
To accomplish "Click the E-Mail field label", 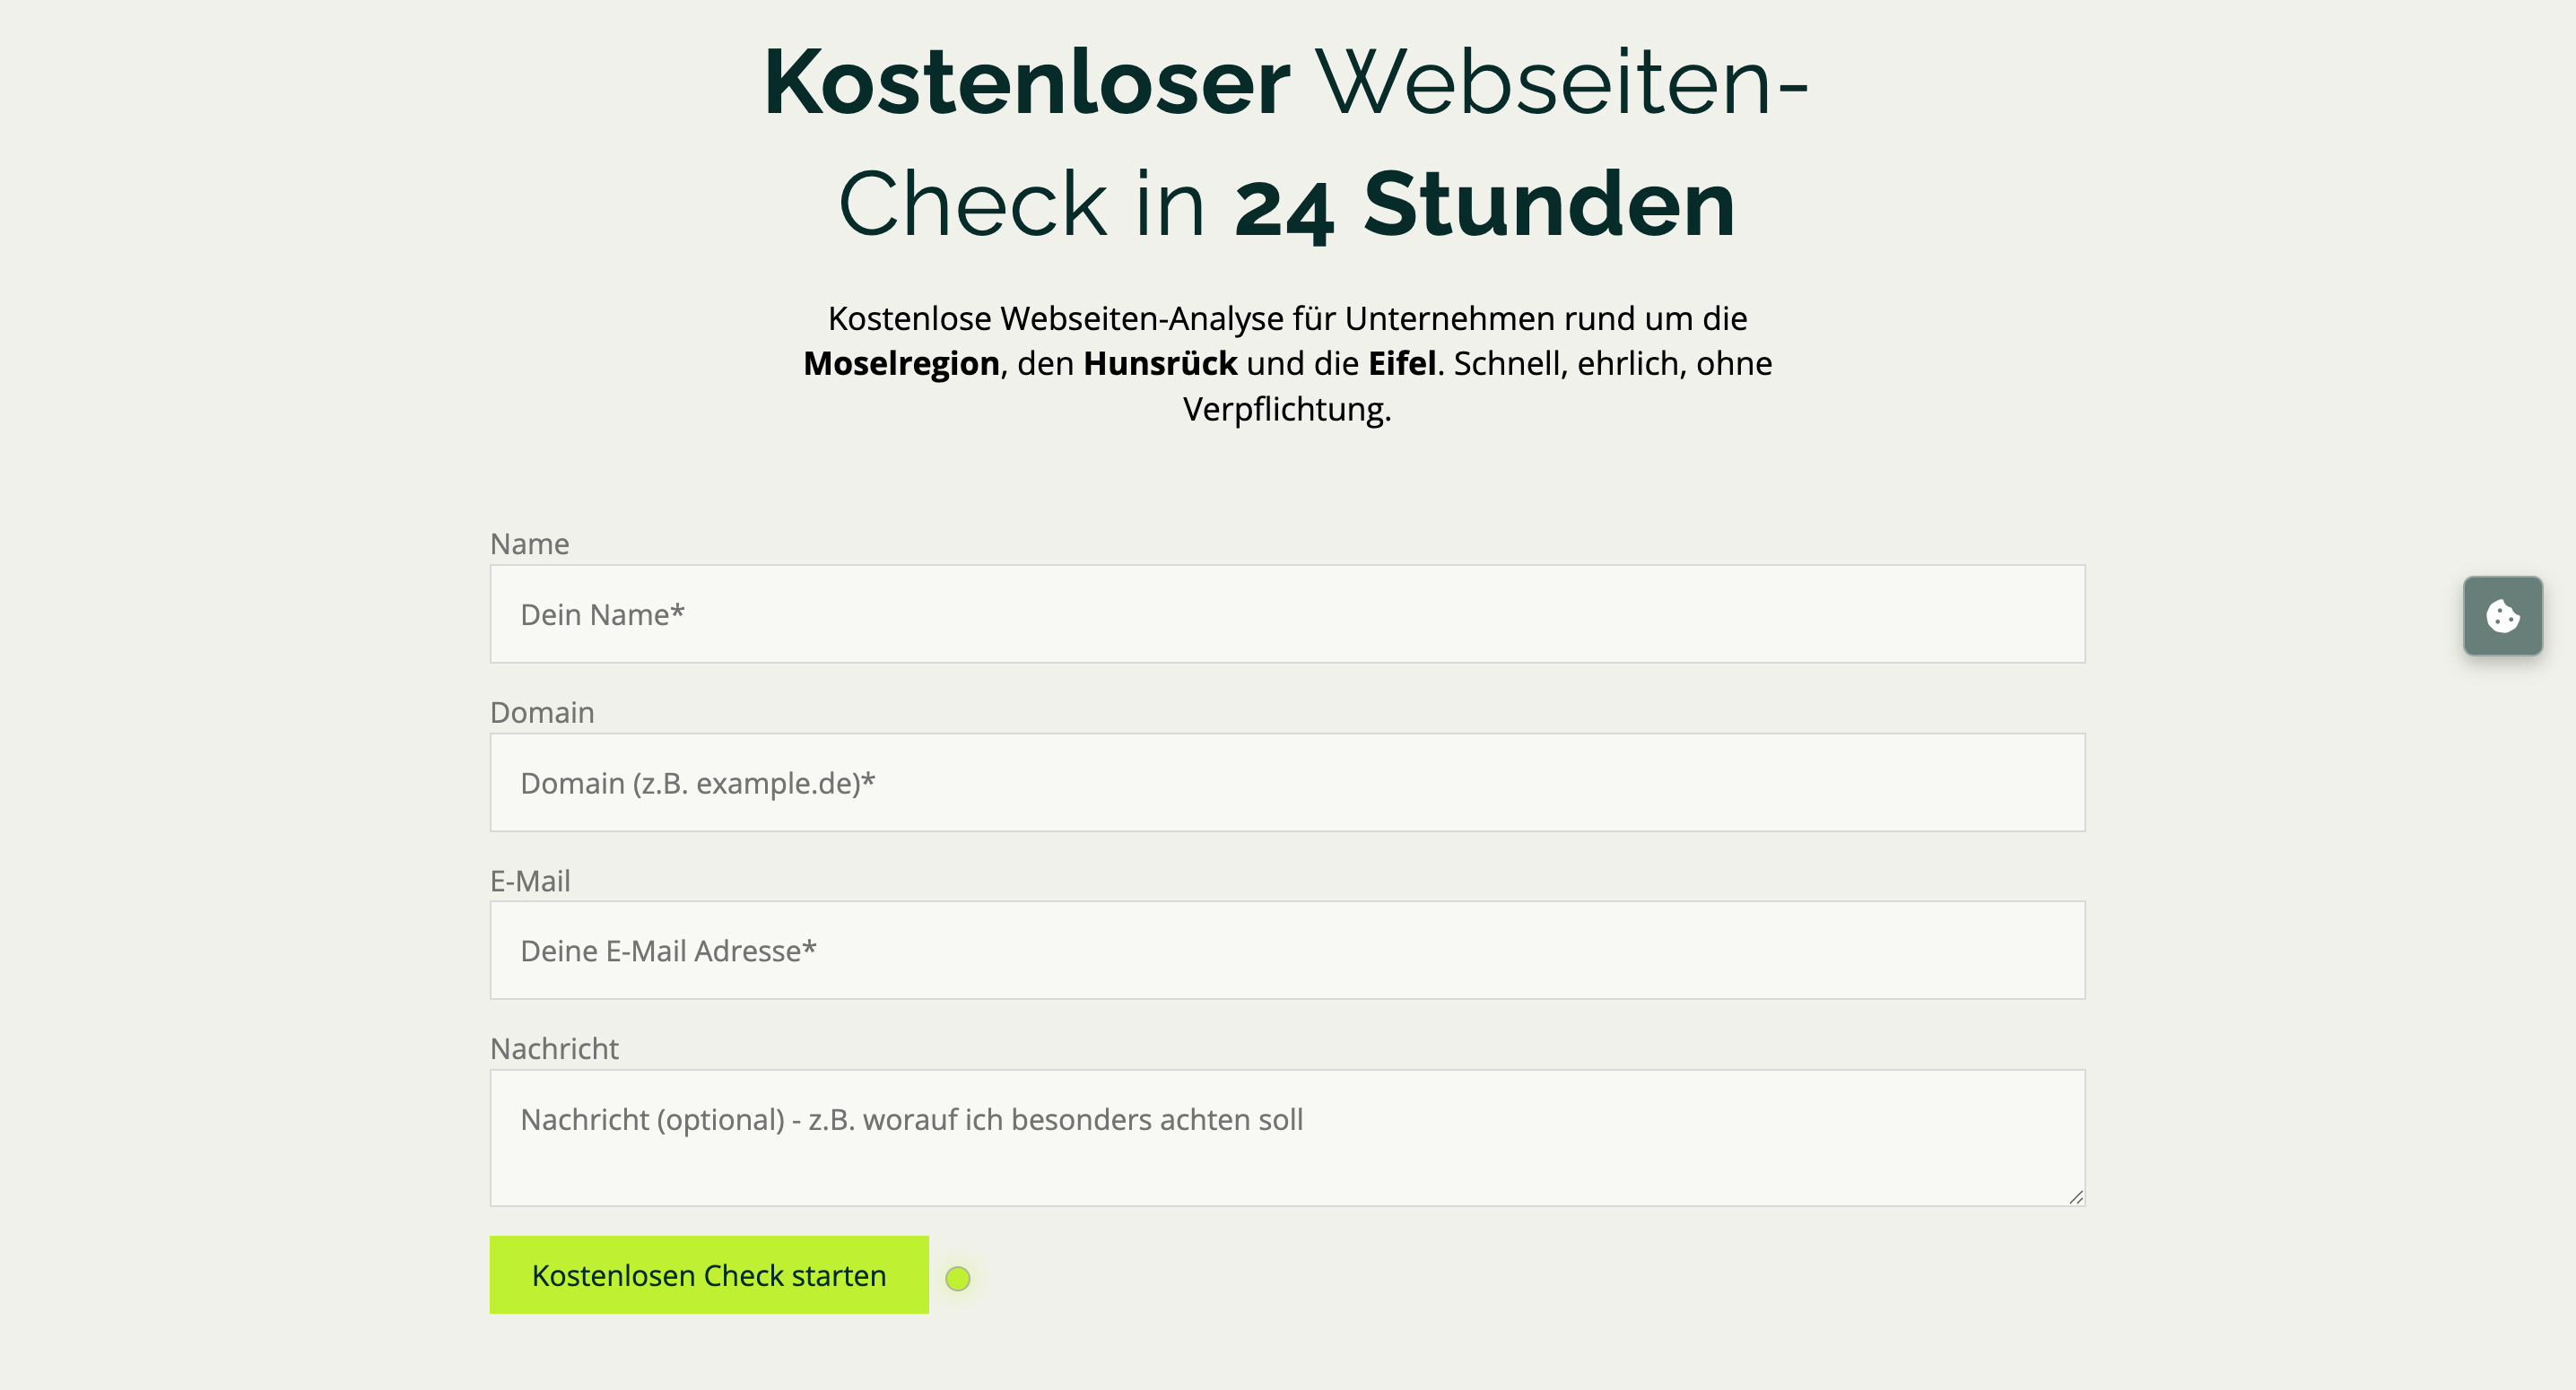I will coord(529,881).
